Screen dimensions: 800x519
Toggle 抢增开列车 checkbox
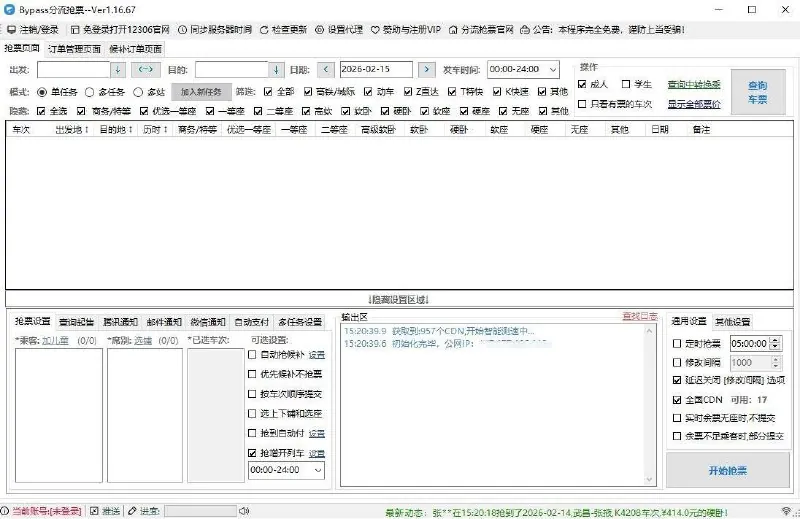tap(252, 453)
